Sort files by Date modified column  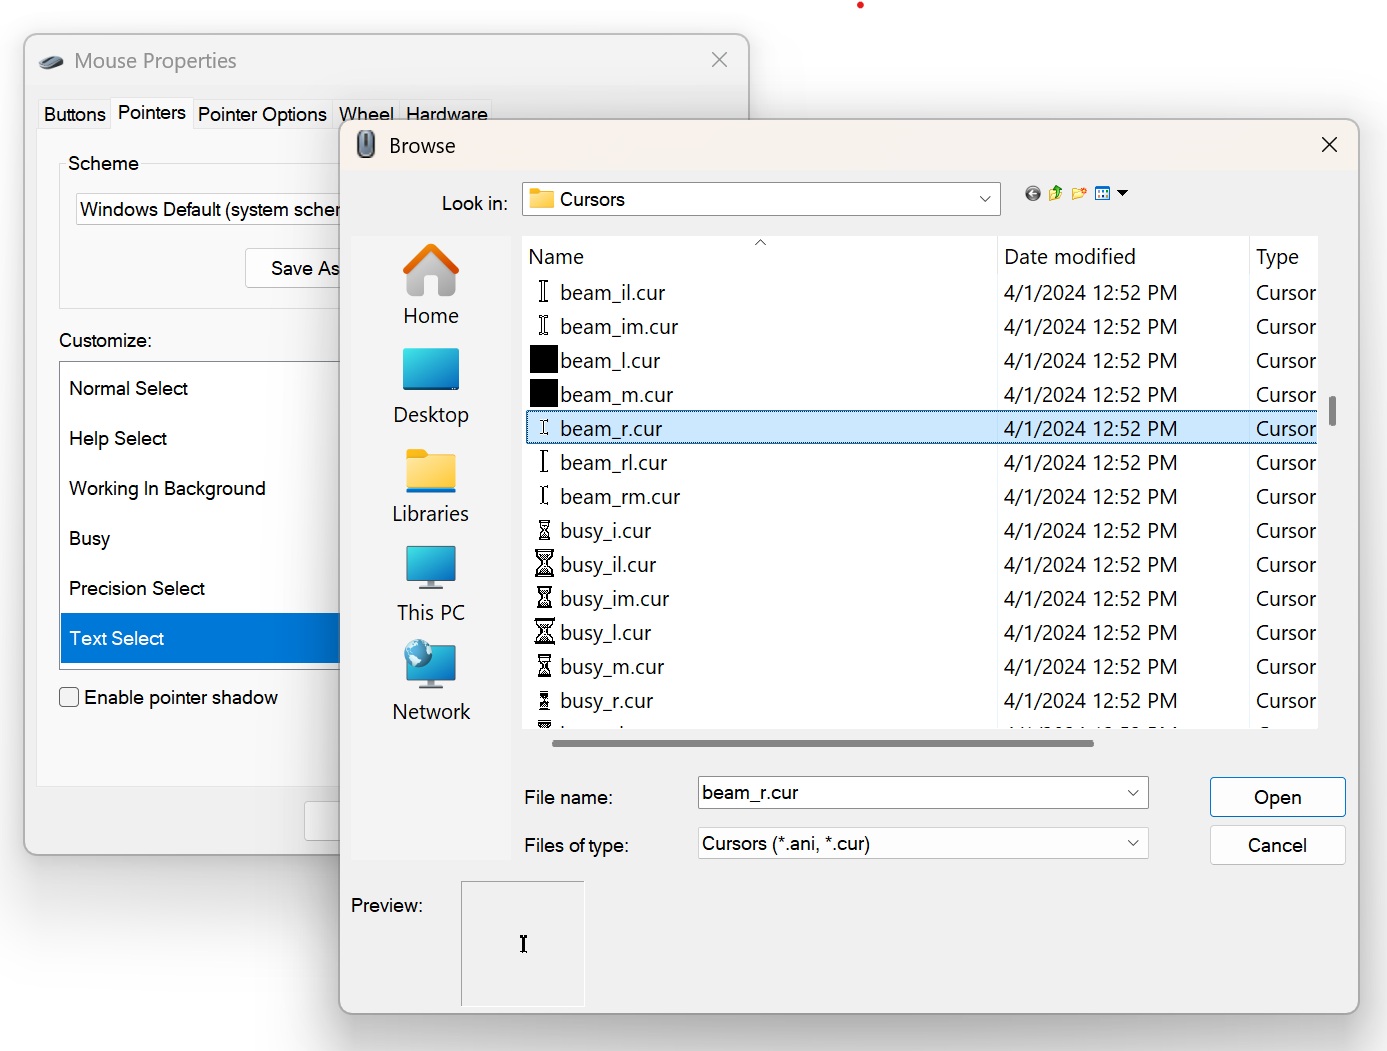click(x=1123, y=257)
